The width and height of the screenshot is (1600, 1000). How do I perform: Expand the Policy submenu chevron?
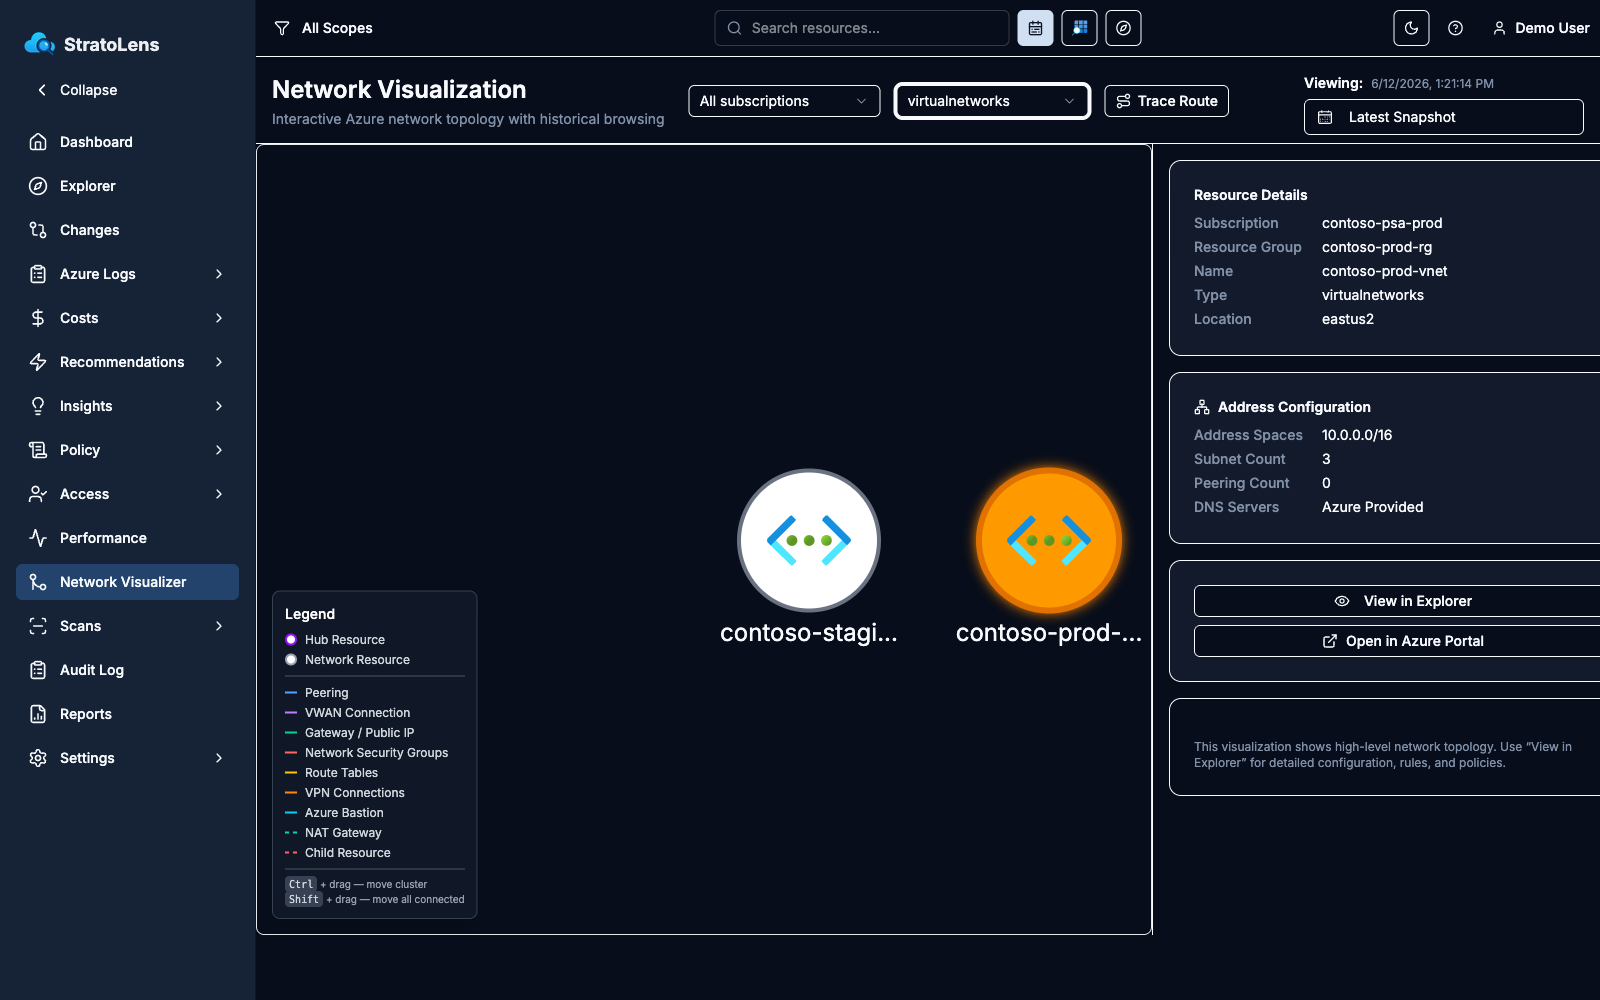tap(219, 450)
